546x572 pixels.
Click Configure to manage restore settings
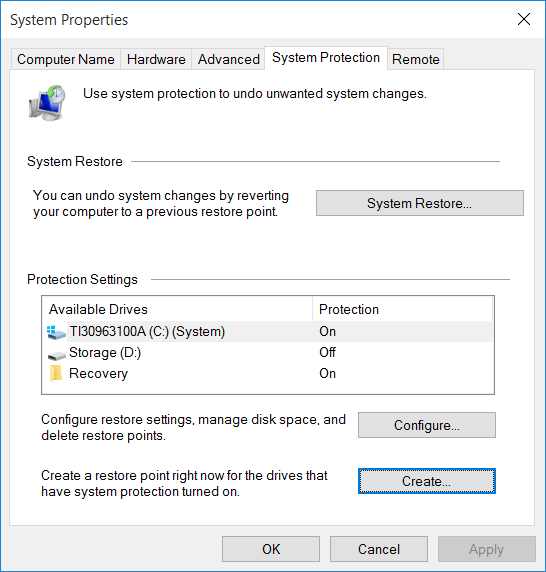click(x=427, y=425)
